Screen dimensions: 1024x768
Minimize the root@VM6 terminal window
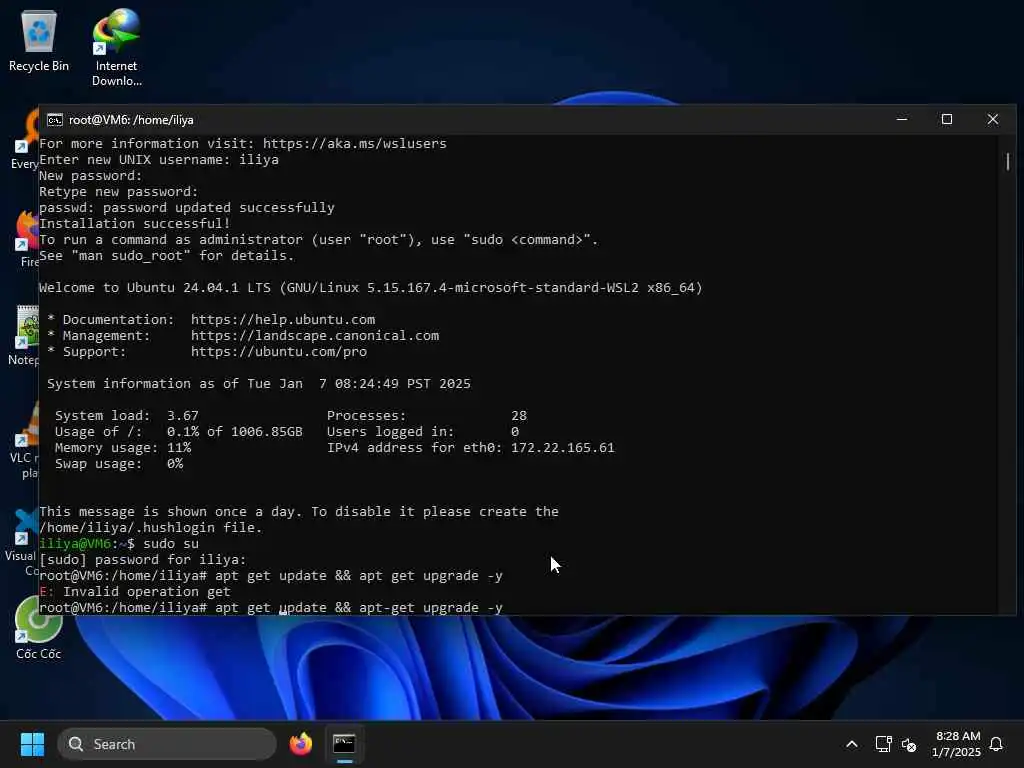pos(902,120)
